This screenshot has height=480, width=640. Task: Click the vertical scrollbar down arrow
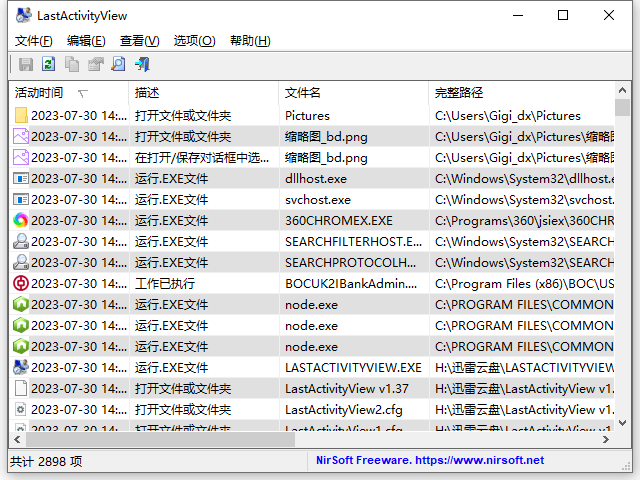point(622,423)
